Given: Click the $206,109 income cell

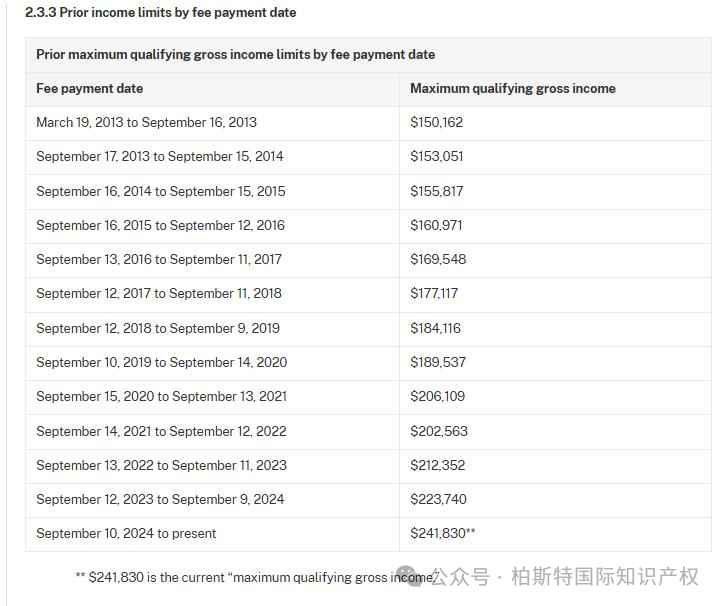Looking at the screenshot, I should pos(438,396).
